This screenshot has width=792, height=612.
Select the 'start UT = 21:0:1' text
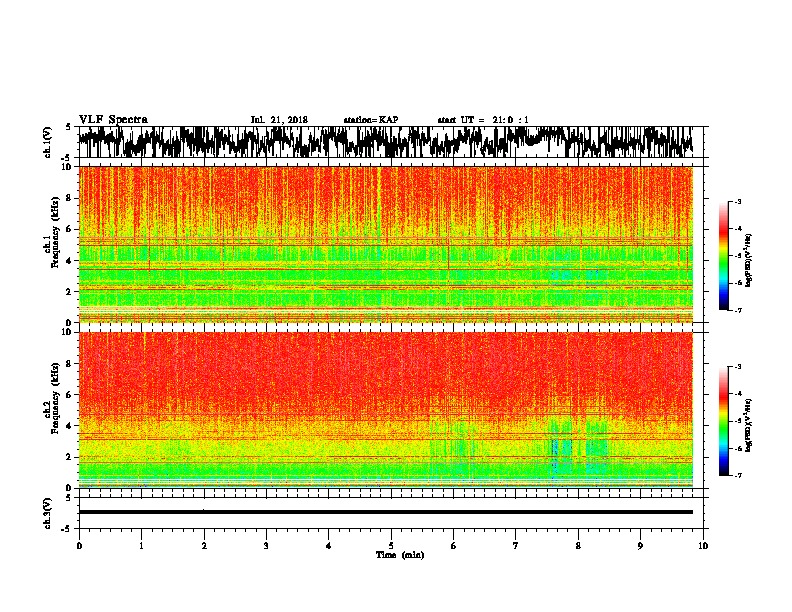(x=483, y=120)
